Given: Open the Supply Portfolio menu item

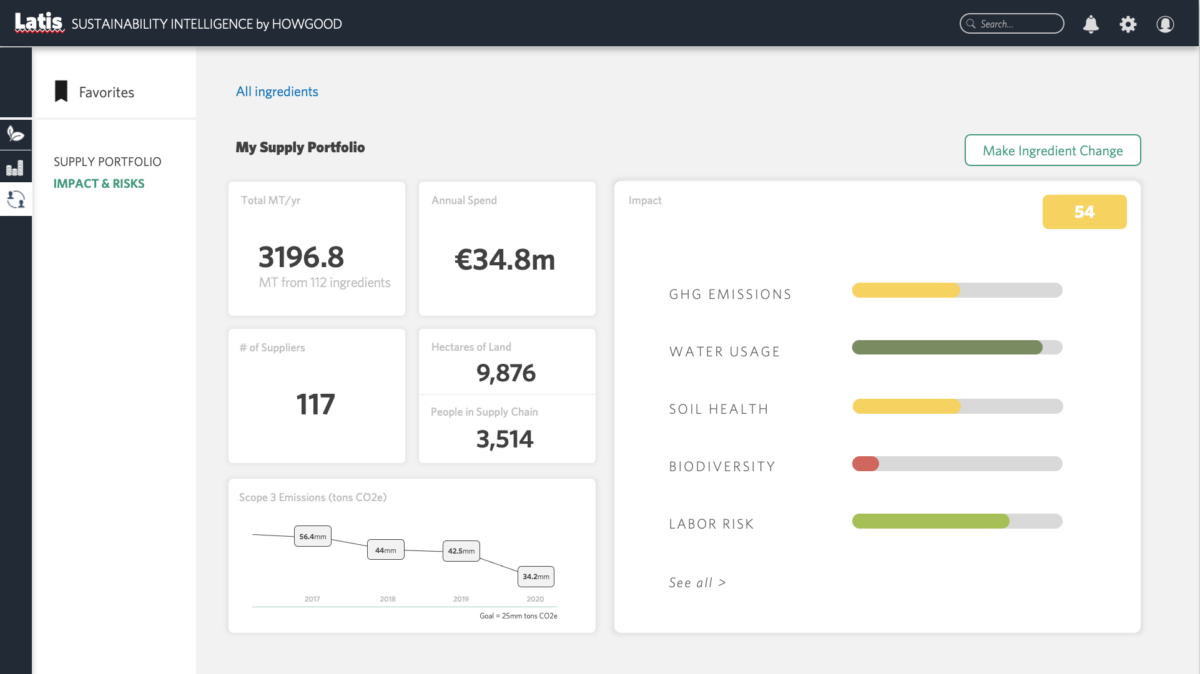Looking at the screenshot, I should click(x=107, y=162).
